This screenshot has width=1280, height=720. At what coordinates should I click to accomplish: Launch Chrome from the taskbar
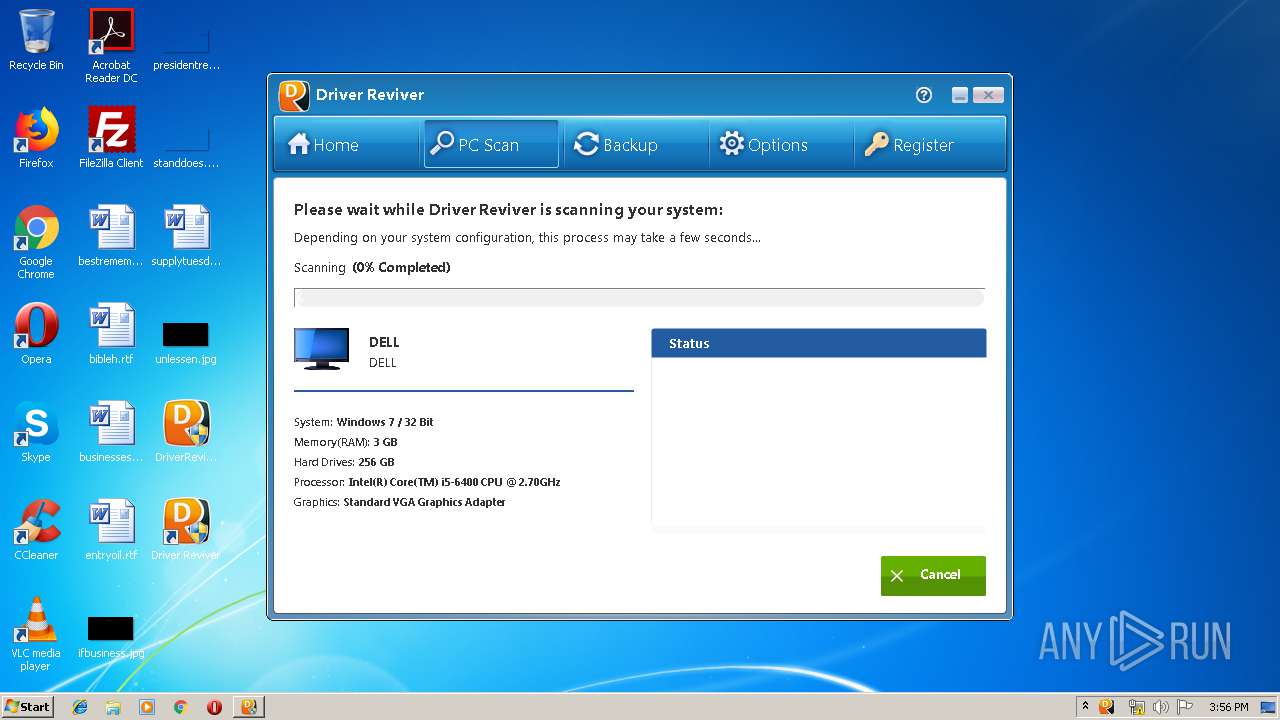pos(180,707)
